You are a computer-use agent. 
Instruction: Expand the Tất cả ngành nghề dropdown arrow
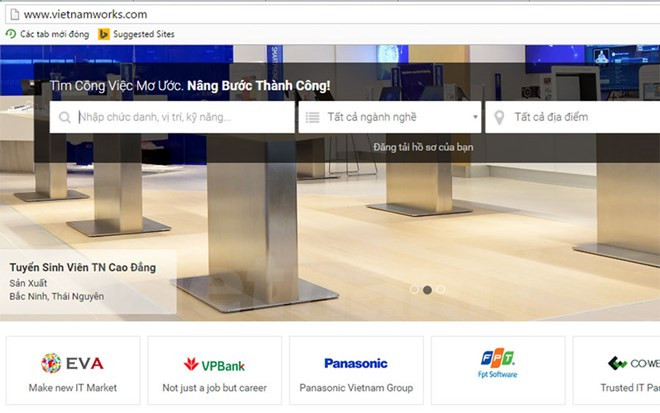[x=474, y=118]
